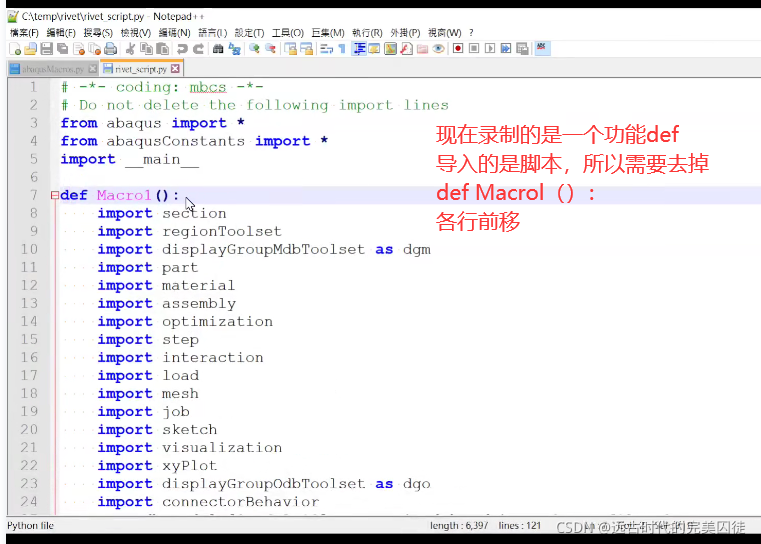
Task: Undo the last edit
Action: point(182,49)
